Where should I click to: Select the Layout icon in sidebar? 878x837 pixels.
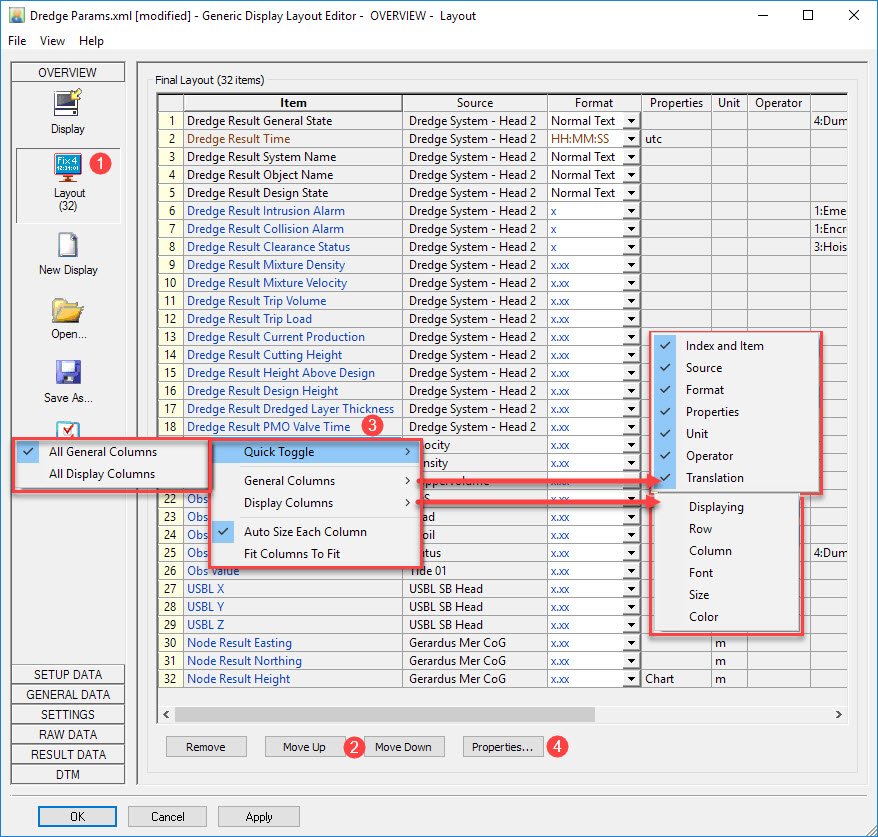pos(69,165)
